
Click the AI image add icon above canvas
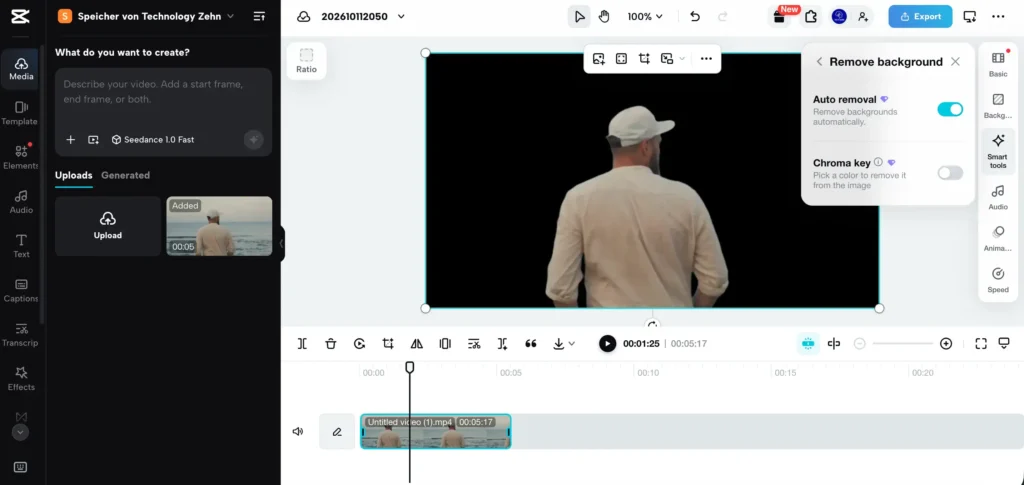tap(598, 59)
